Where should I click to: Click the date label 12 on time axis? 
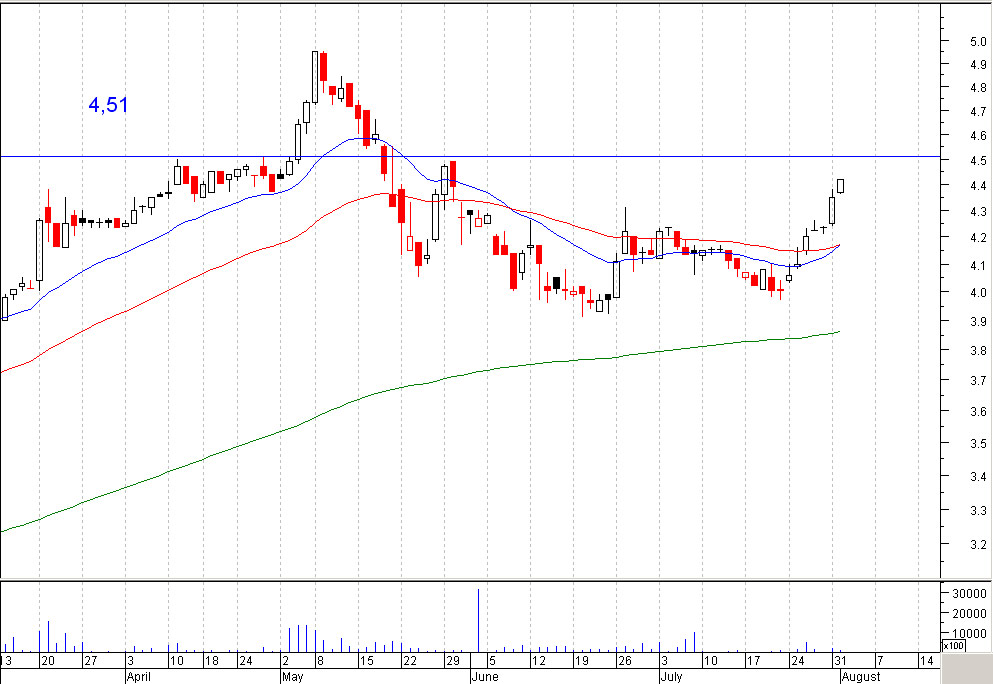tap(538, 661)
